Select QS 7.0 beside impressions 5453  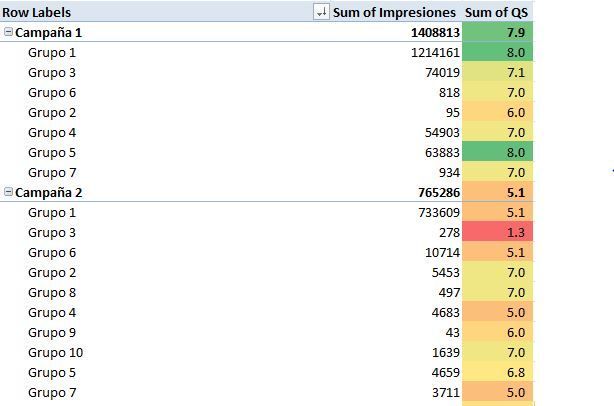tap(497, 272)
